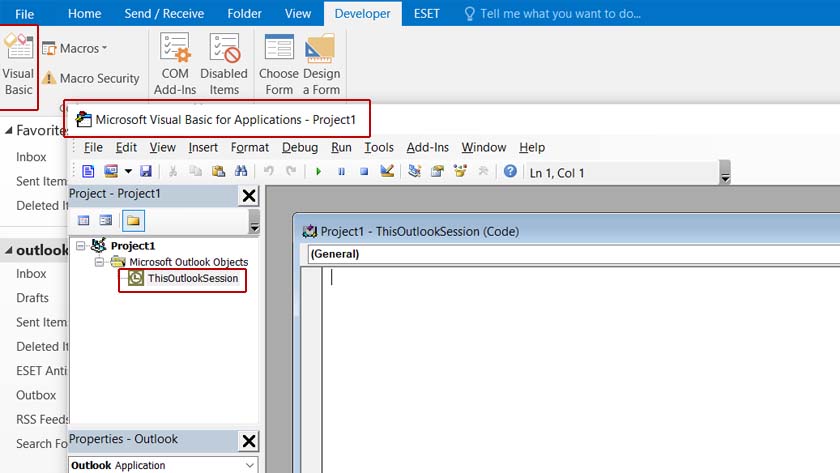Select Microsoft Outlook Objects folder
The image size is (840, 473).
189,262
